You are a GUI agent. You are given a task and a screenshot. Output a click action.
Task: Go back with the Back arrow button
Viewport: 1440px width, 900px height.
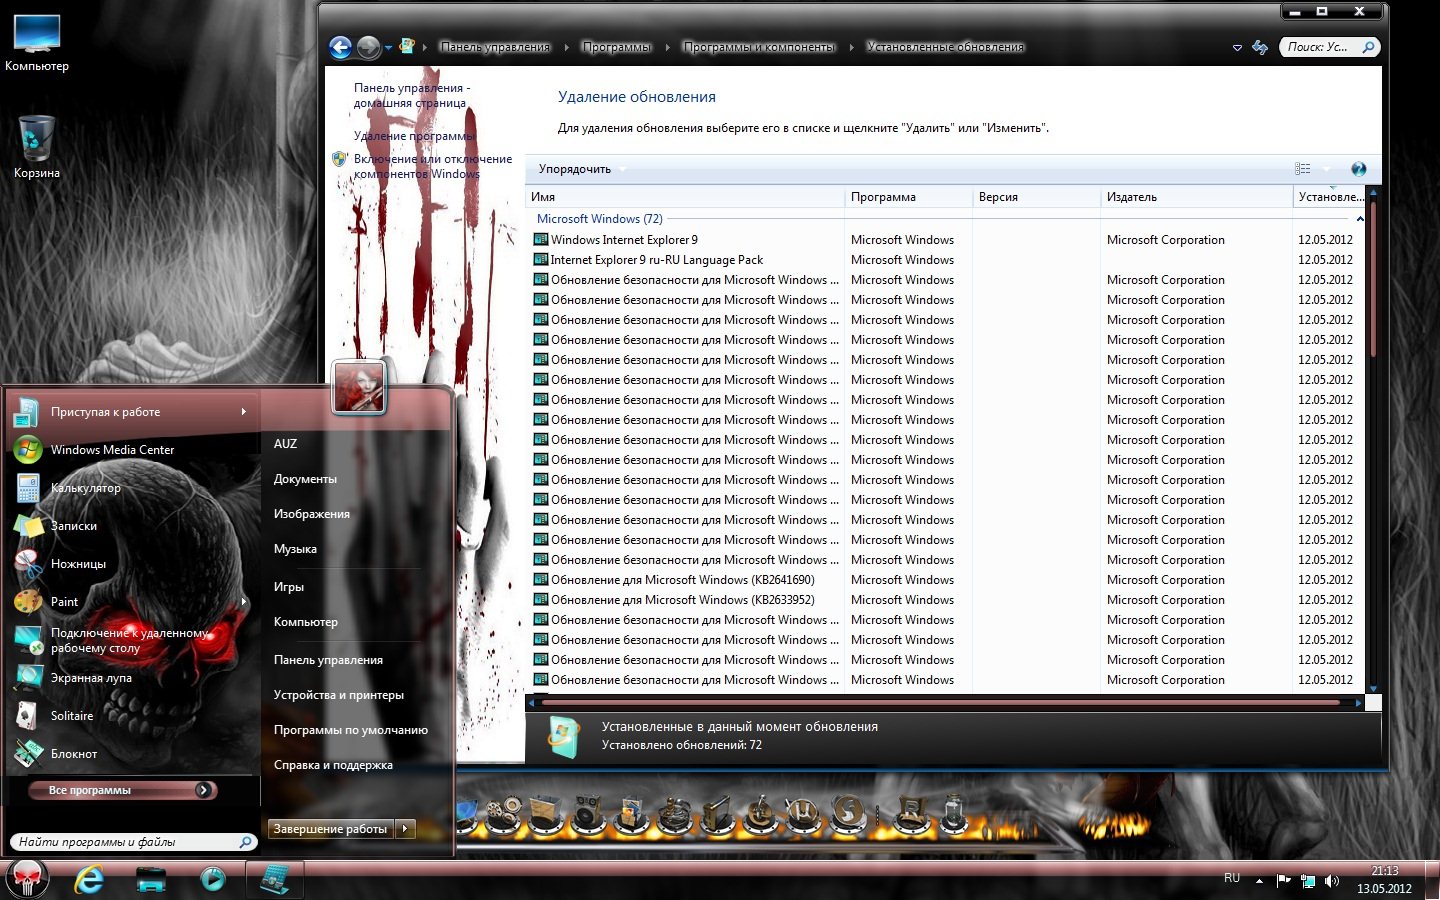[340, 47]
